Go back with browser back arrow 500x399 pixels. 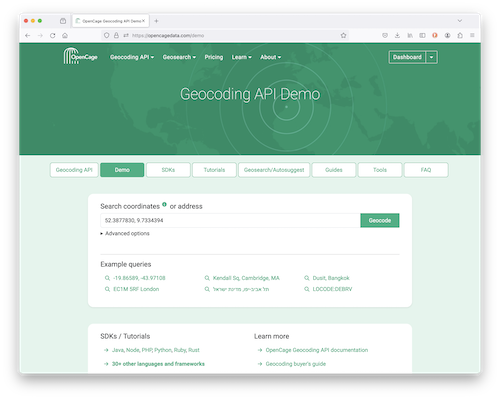click(x=28, y=35)
